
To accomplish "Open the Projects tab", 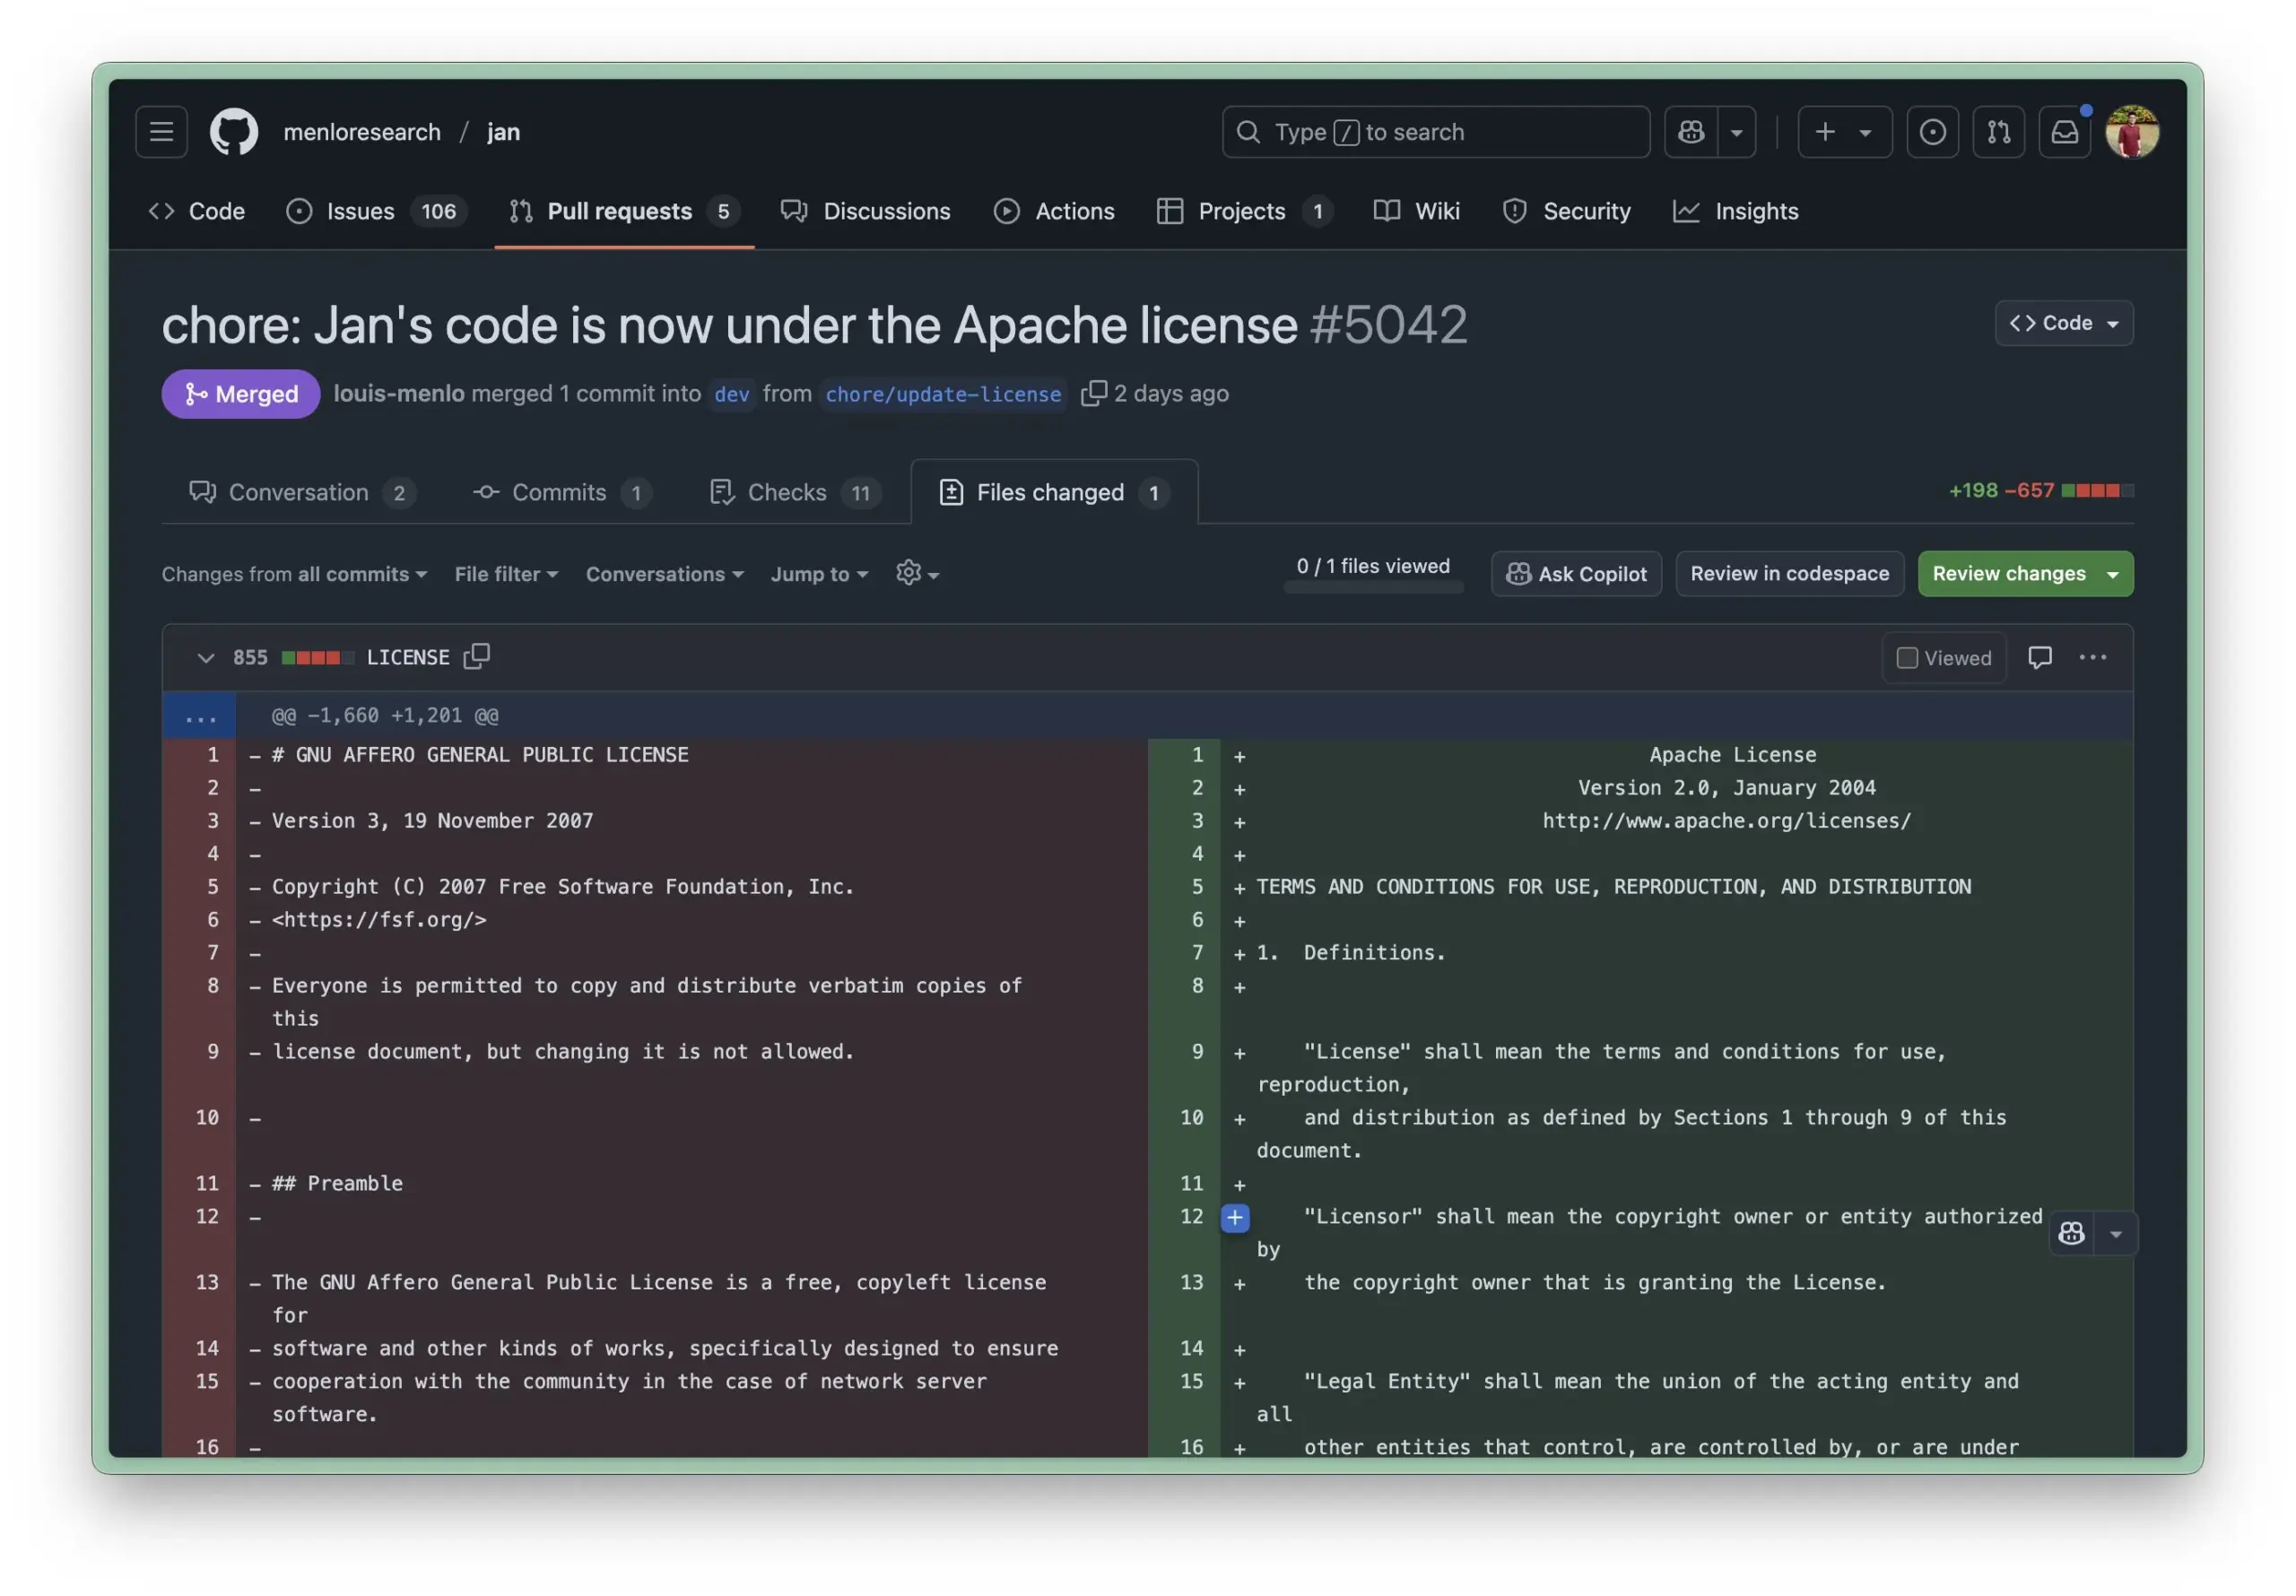I will (1244, 211).
